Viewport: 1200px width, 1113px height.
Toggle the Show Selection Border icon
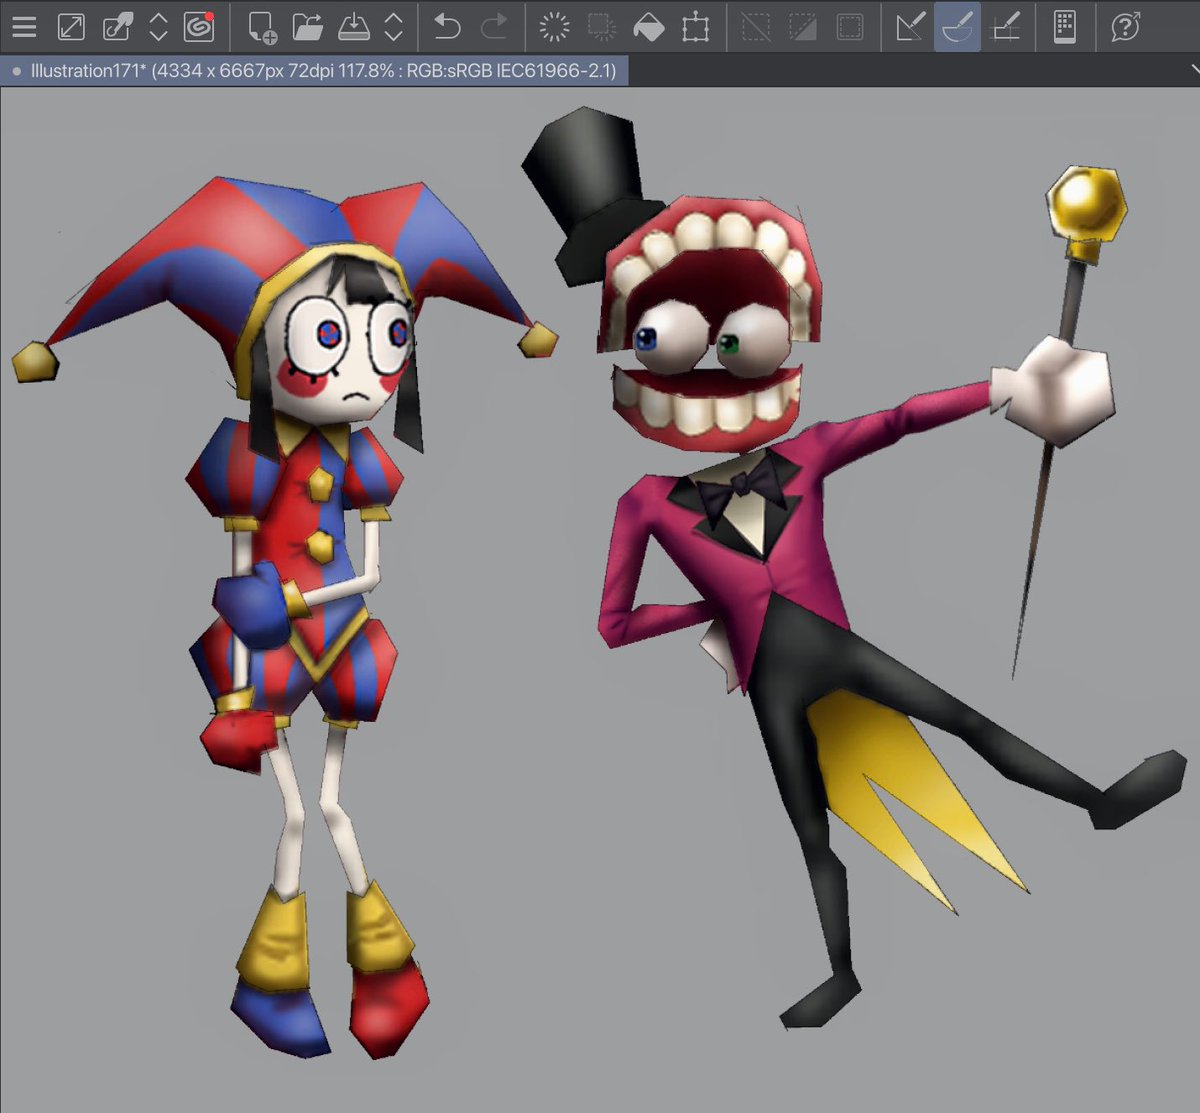850,27
